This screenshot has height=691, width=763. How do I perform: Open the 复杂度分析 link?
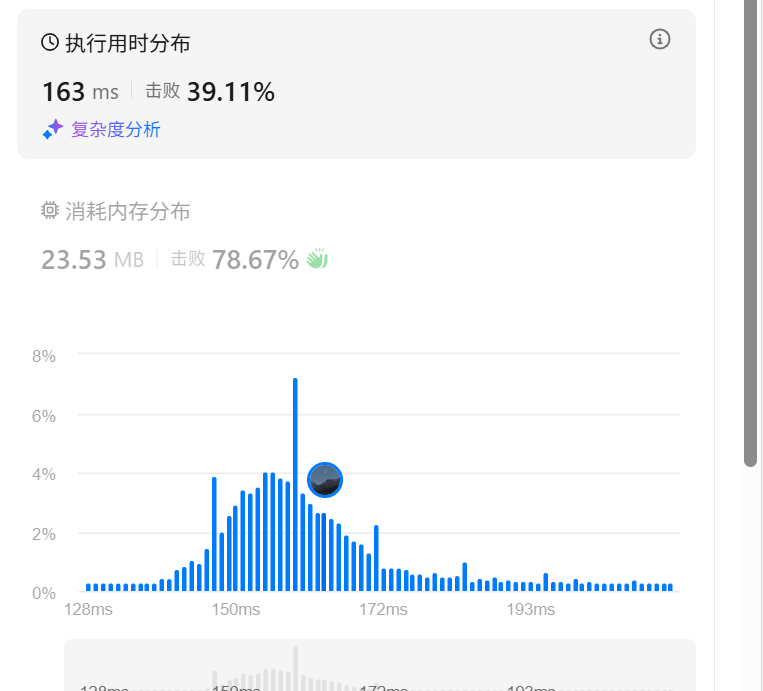coord(116,129)
